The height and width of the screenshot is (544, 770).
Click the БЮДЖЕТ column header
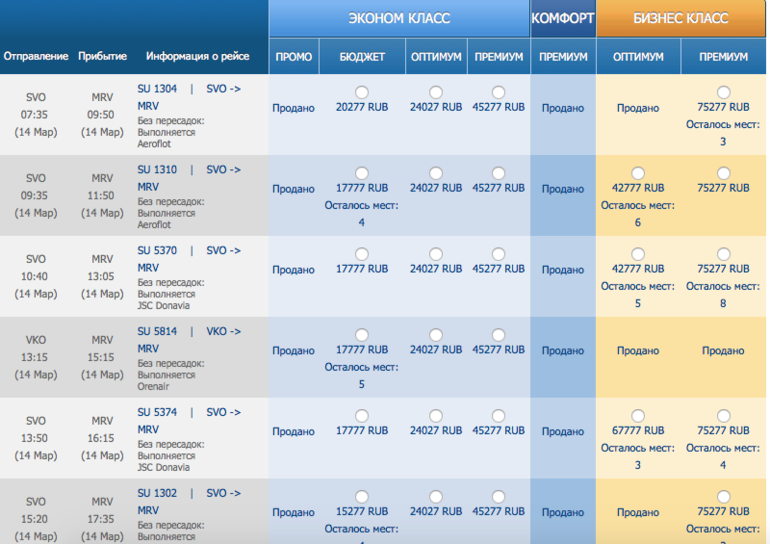tap(362, 56)
